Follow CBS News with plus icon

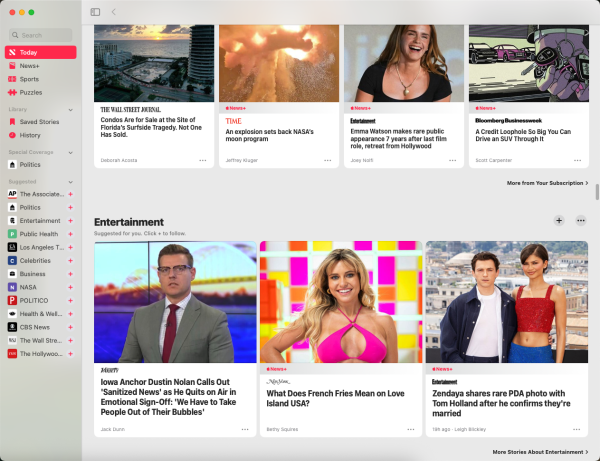pyautogui.click(x=70, y=327)
